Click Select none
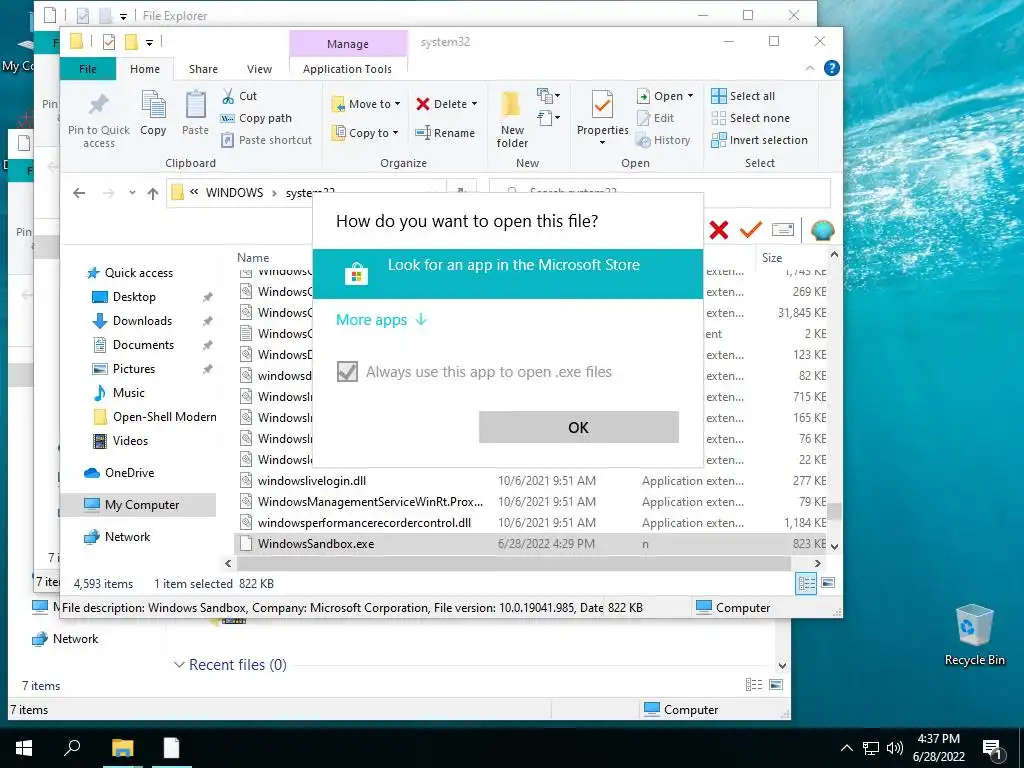Screen dimensions: 1024x768 click(750, 118)
